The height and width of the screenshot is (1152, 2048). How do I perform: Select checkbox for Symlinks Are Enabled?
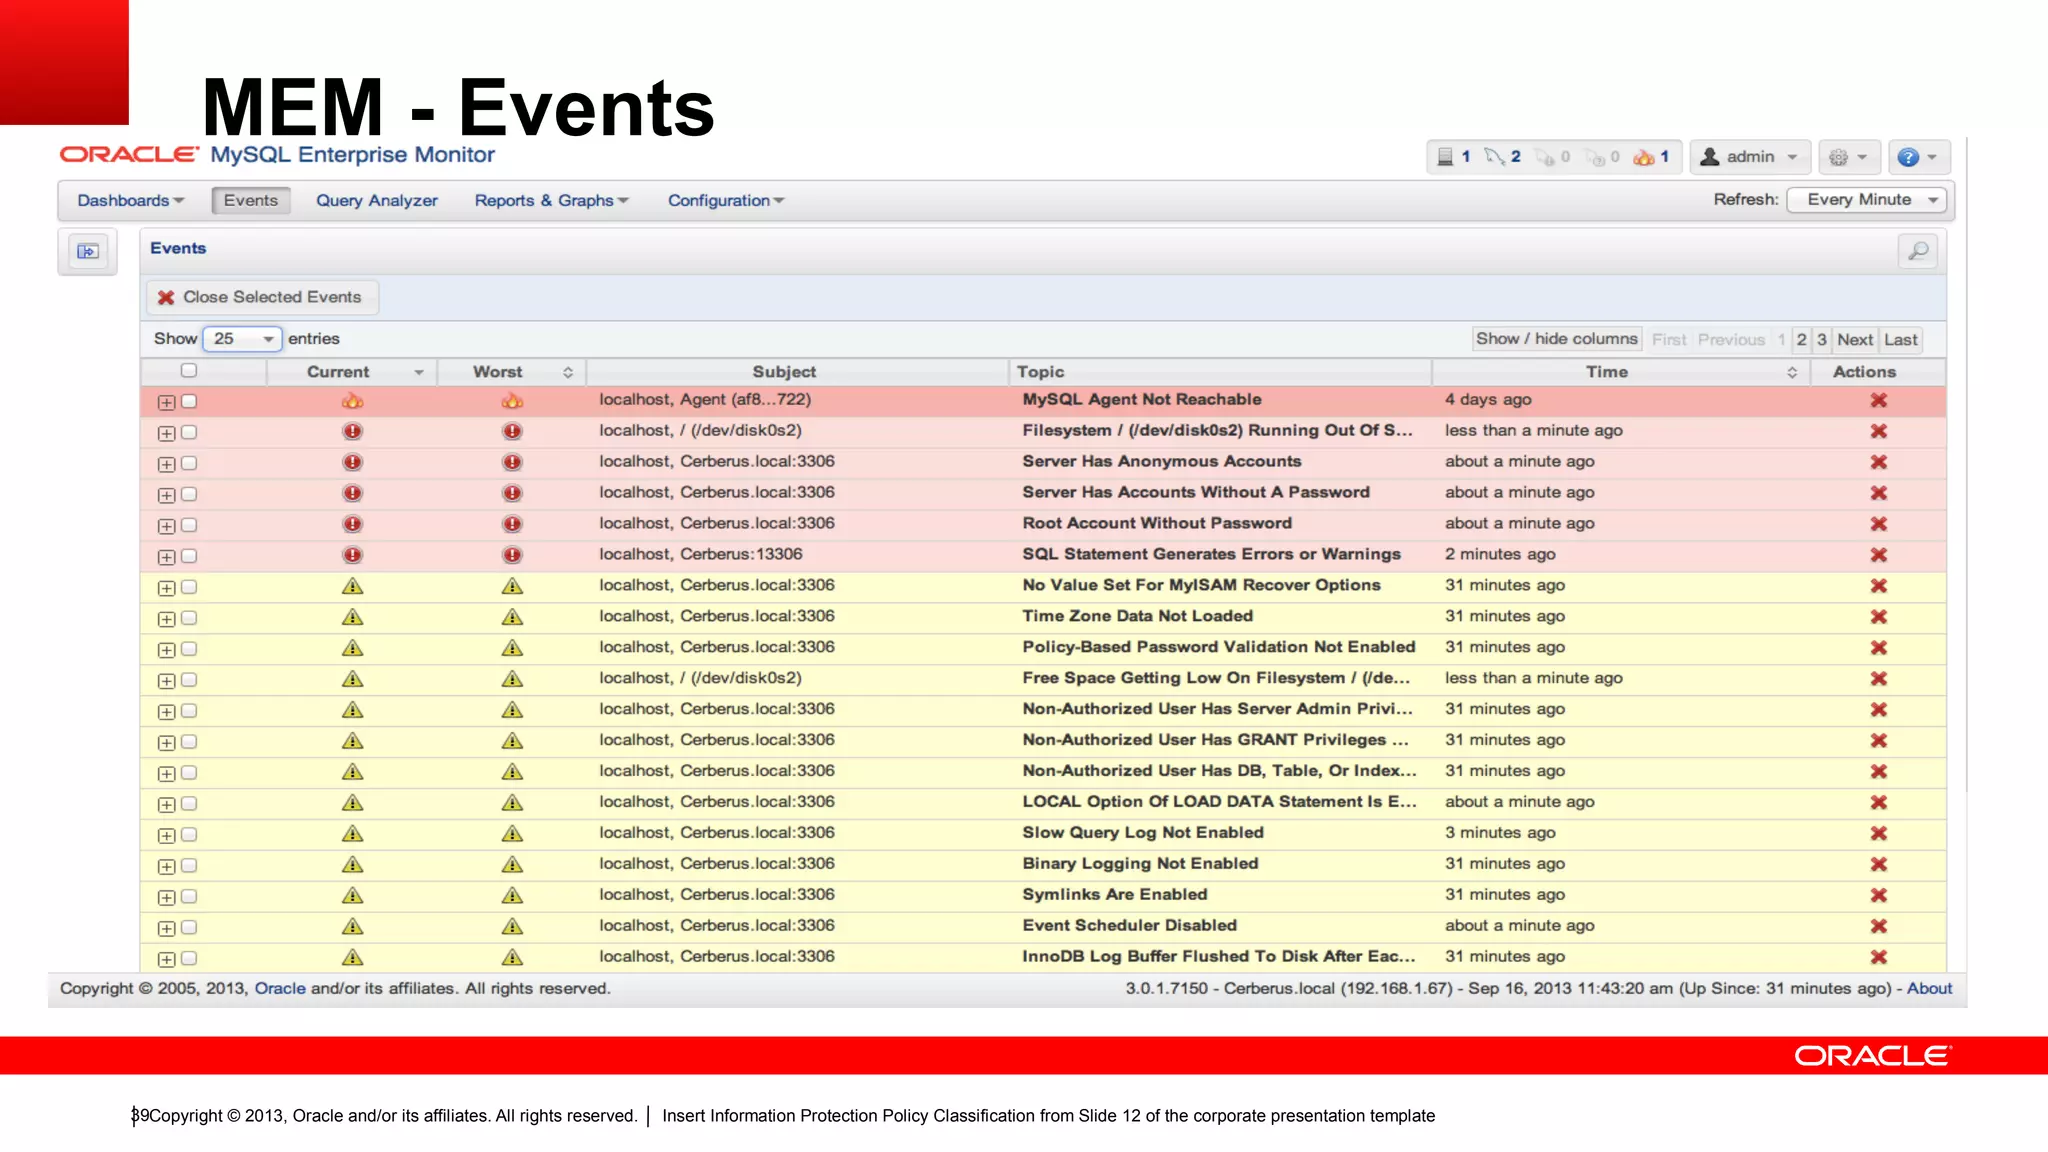(189, 896)
